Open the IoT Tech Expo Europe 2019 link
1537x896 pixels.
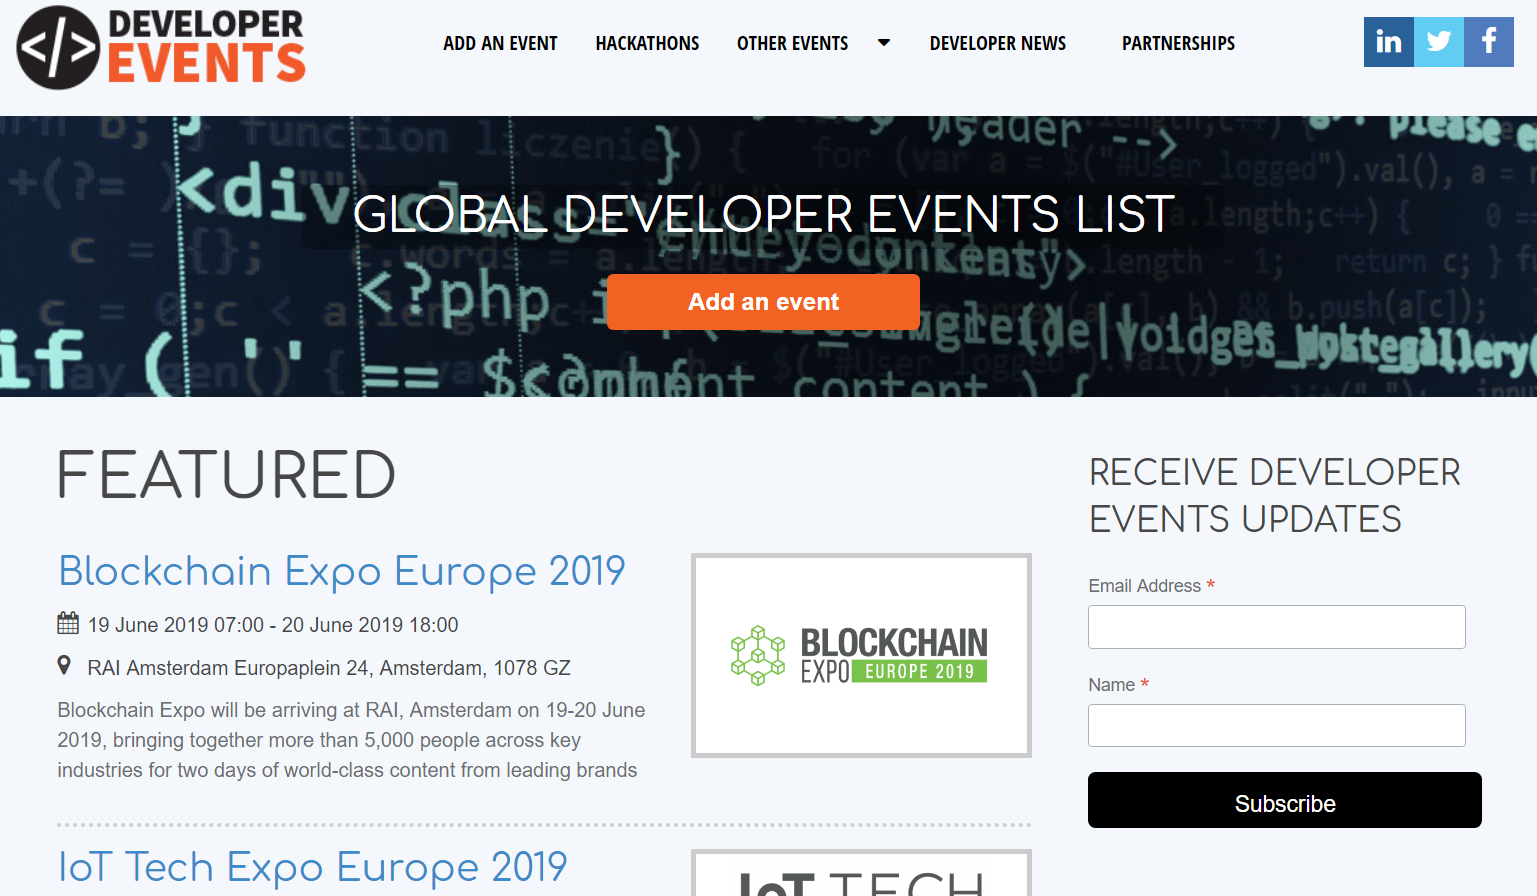point(312,866)
